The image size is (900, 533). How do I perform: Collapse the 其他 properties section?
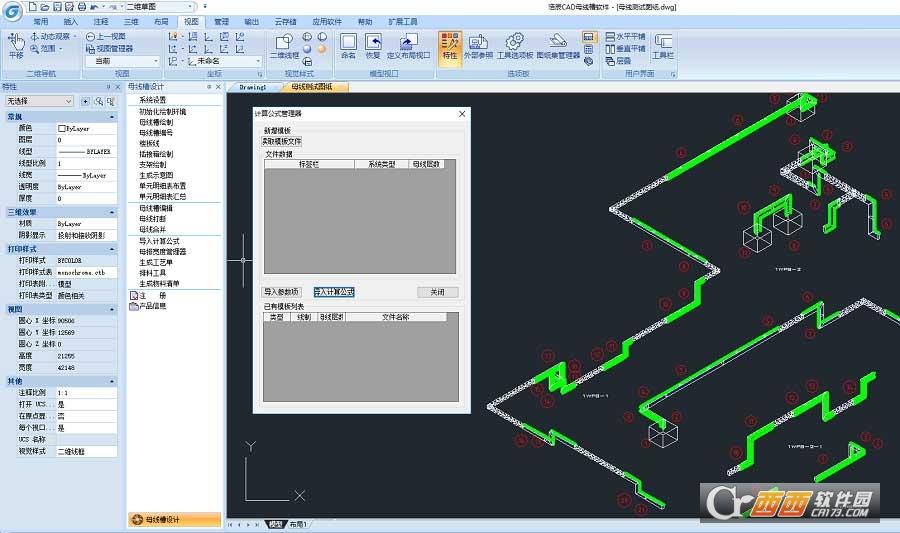111,382
